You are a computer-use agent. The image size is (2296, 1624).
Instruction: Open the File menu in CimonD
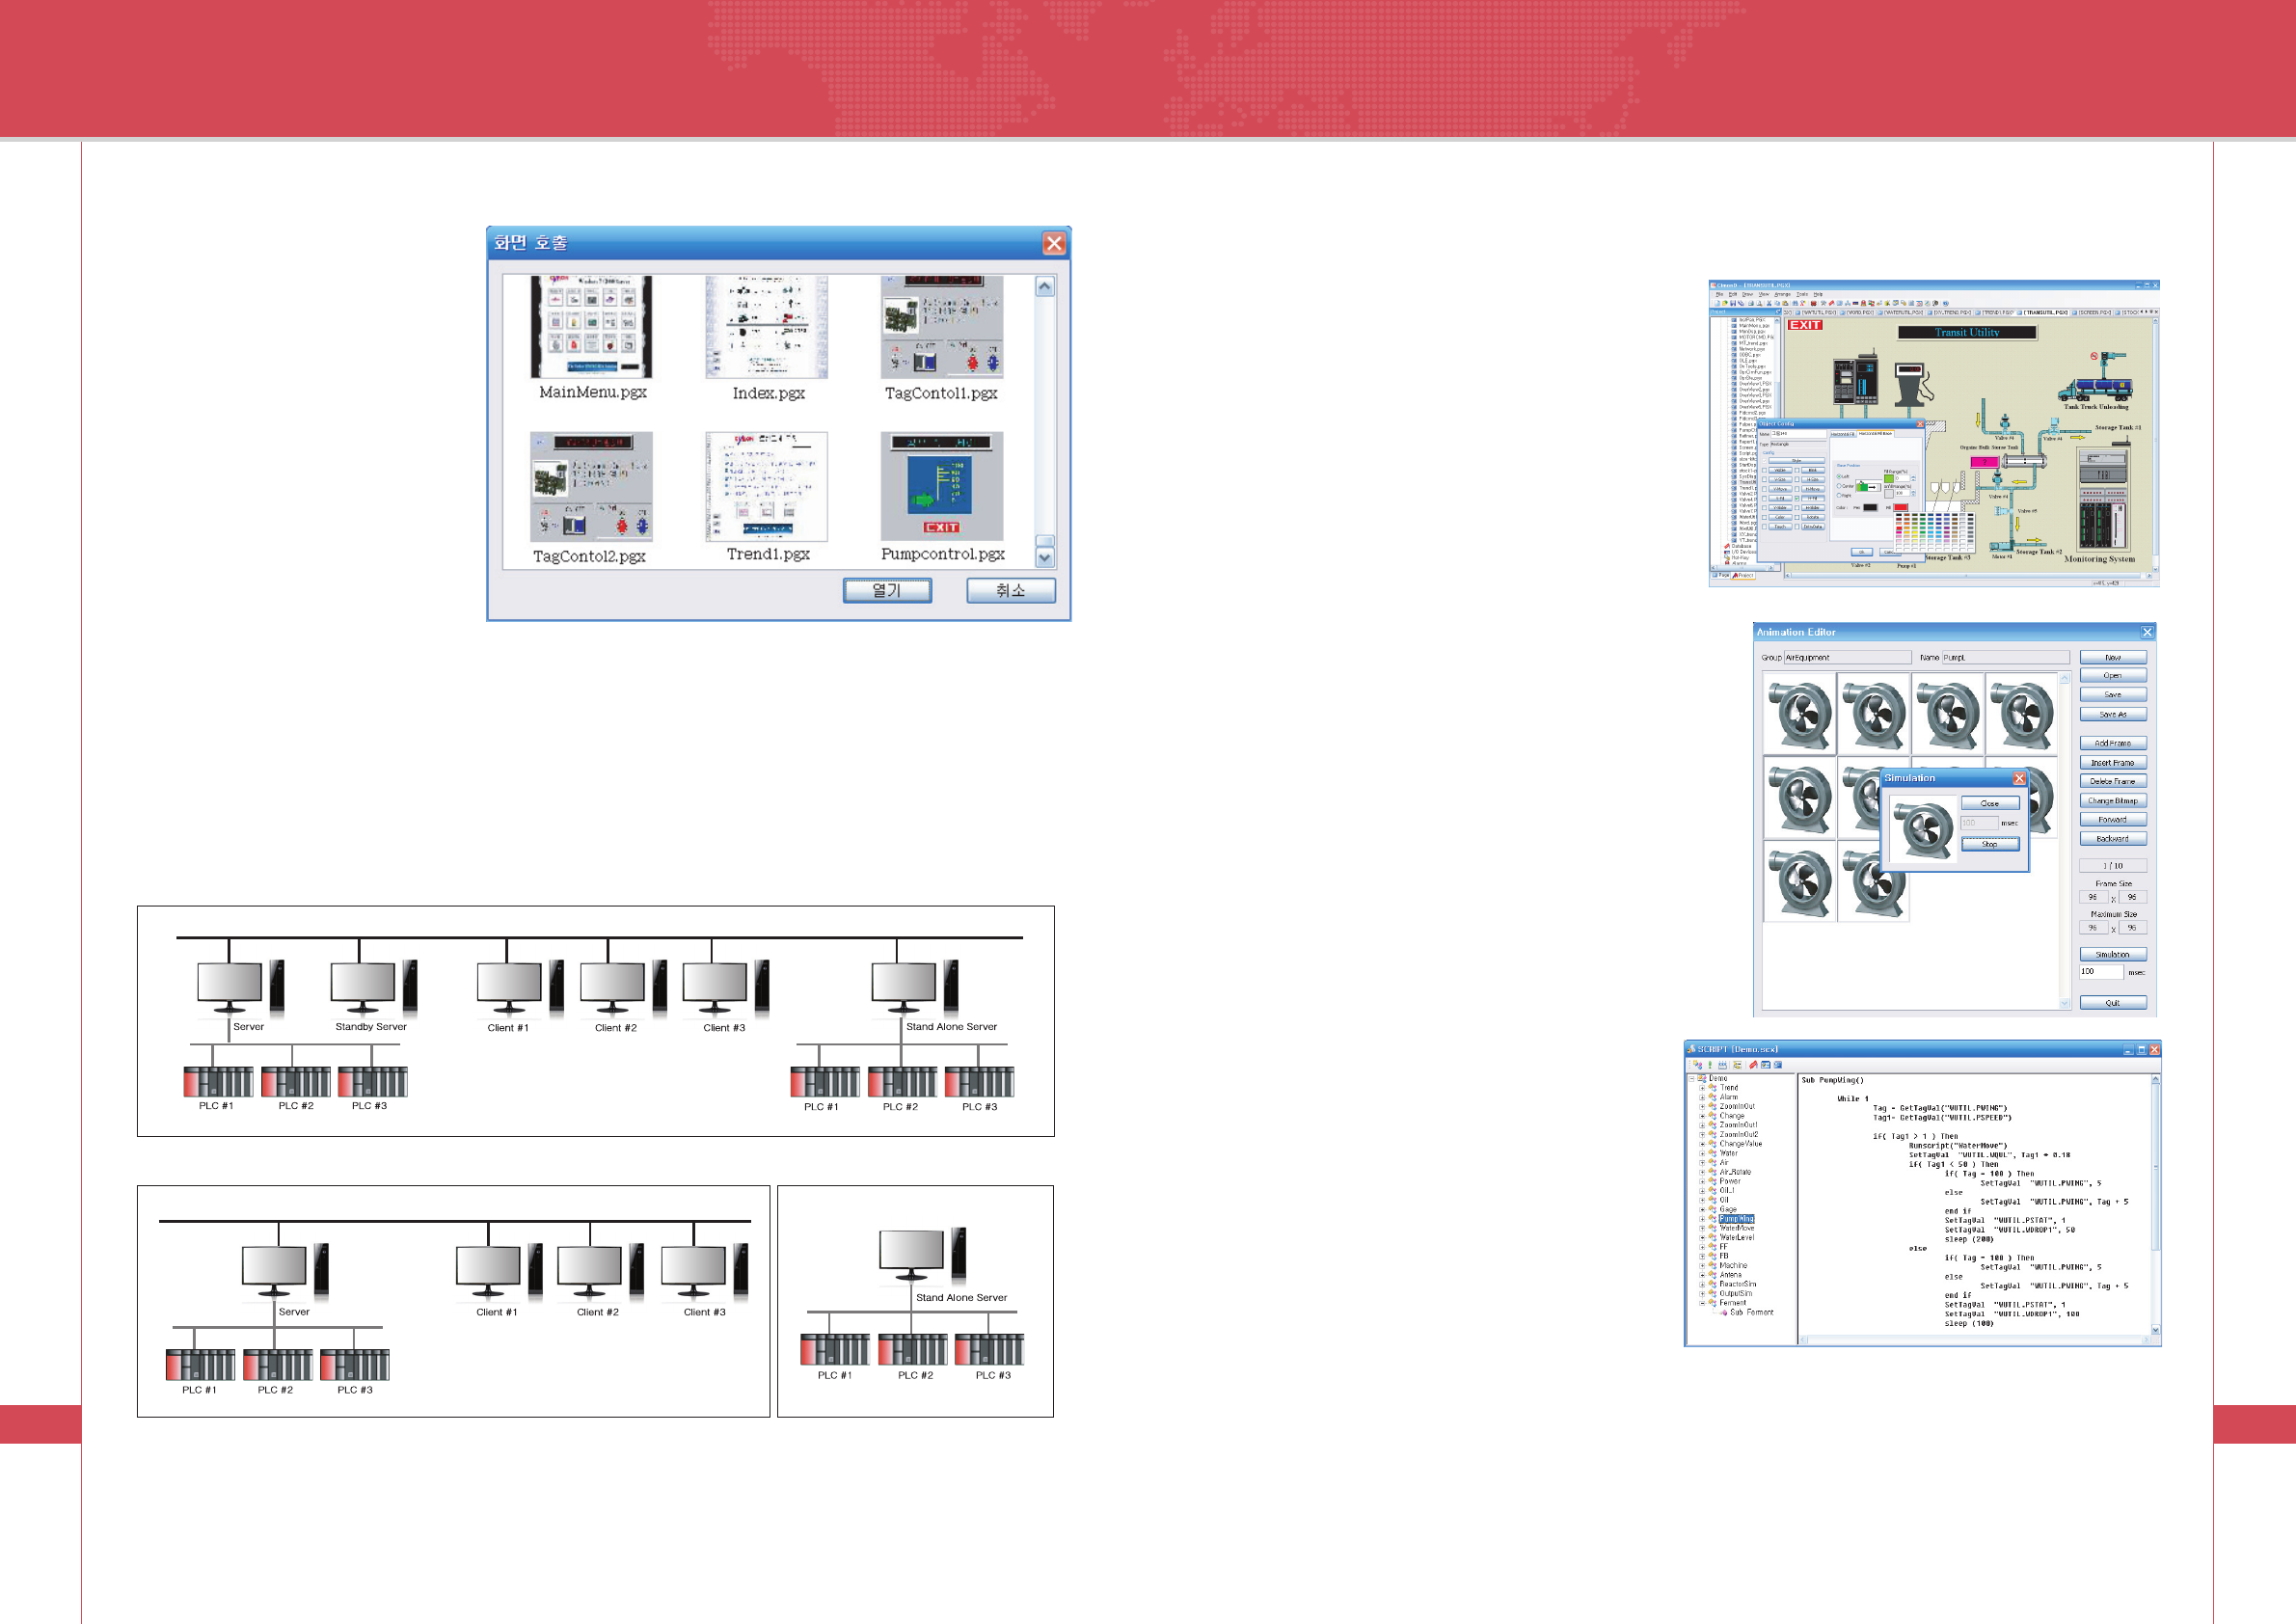1719,294
